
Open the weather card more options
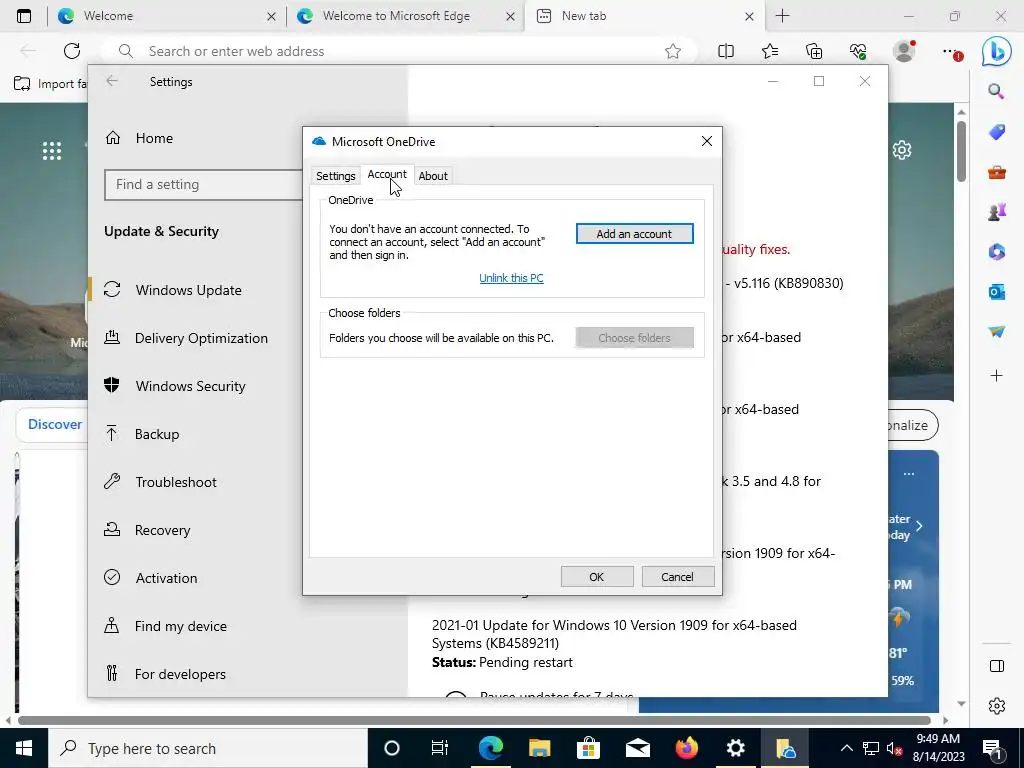[x=909, y=473]
